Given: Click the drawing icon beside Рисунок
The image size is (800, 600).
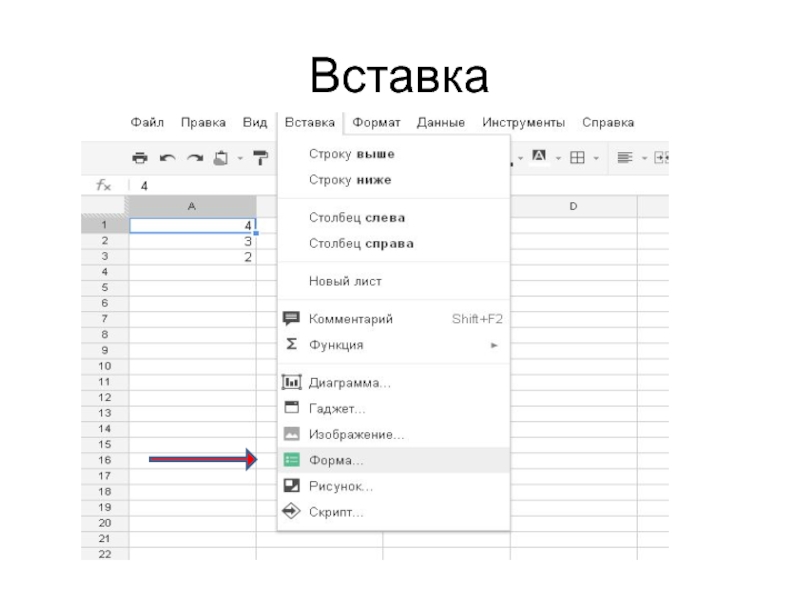Looking at the screenshot, I should pyautogui.click(x=291, y=486).
